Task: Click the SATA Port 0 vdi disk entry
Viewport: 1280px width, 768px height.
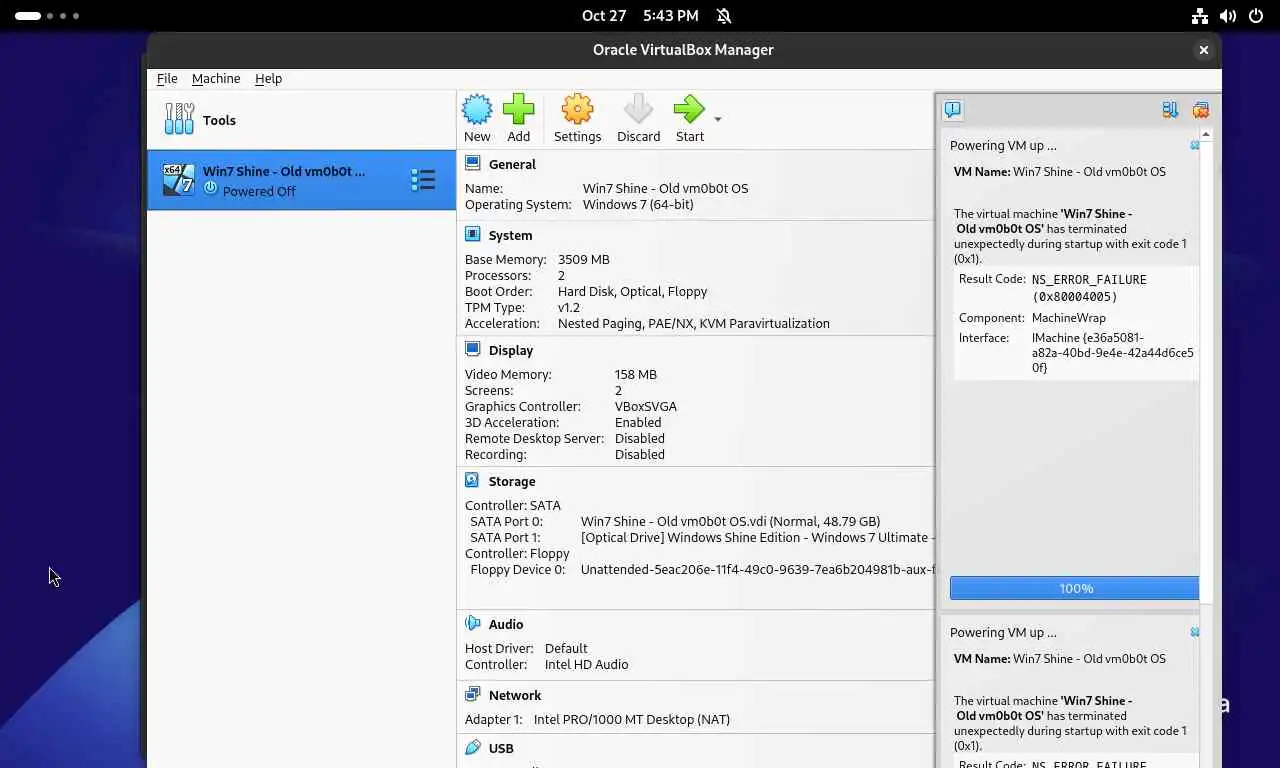Action: point(730,521)
